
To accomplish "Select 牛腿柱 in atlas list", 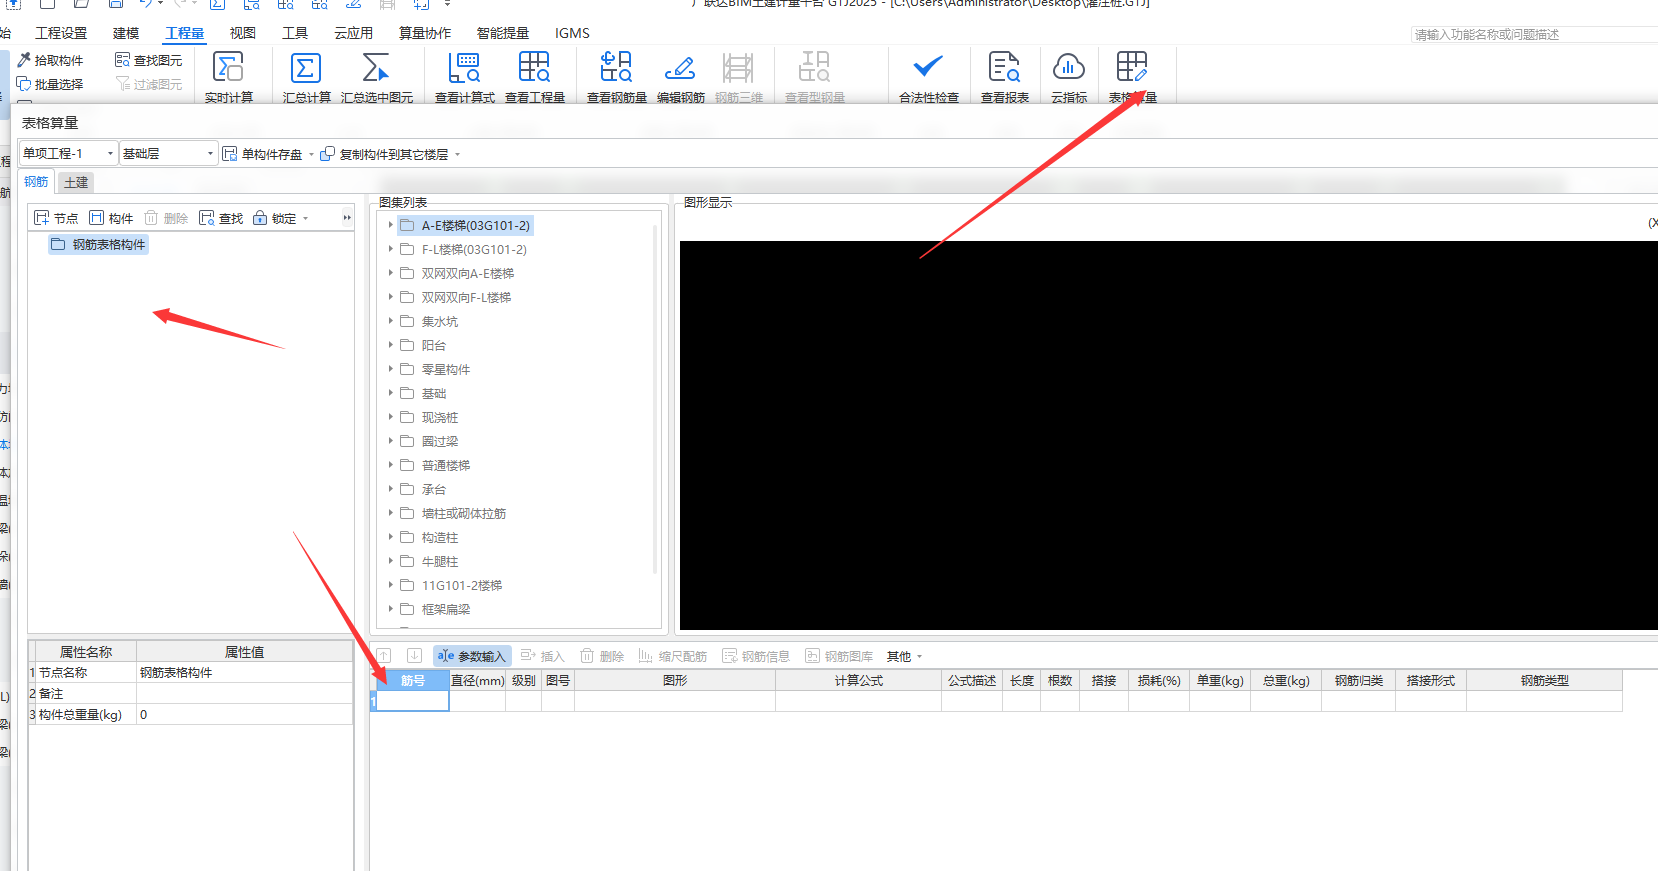I will (439, 561).
